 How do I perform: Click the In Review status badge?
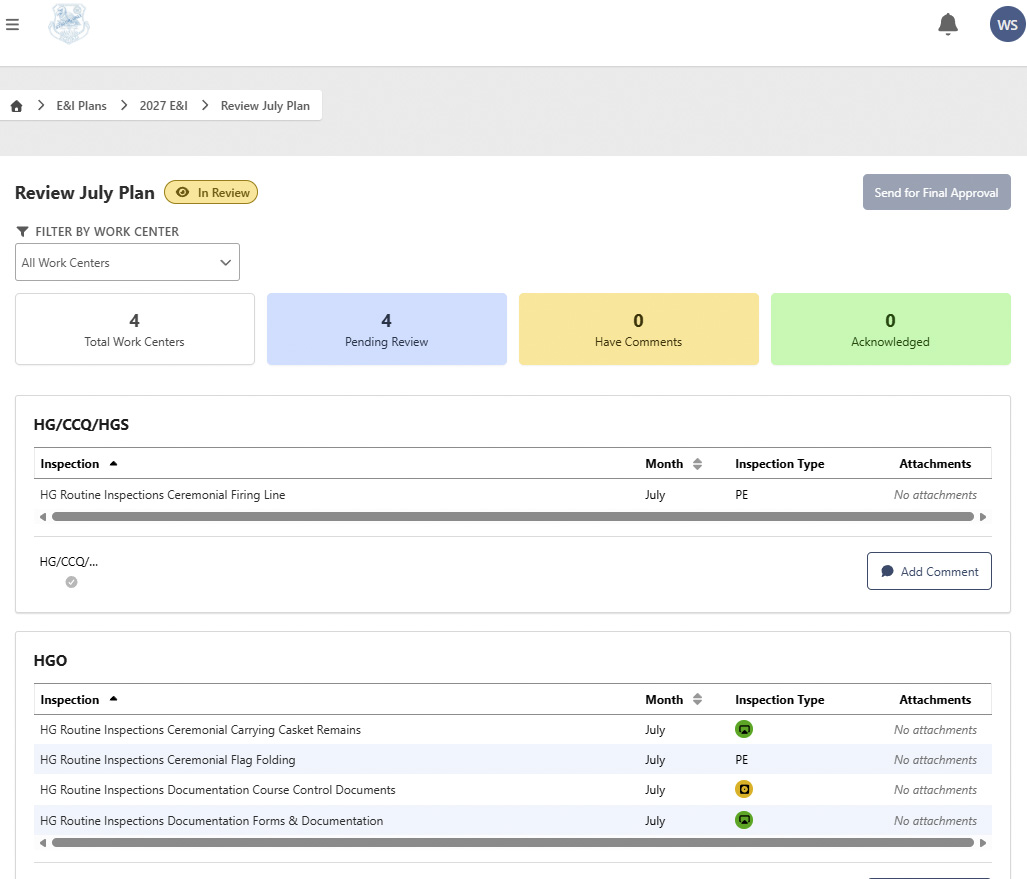211,193
